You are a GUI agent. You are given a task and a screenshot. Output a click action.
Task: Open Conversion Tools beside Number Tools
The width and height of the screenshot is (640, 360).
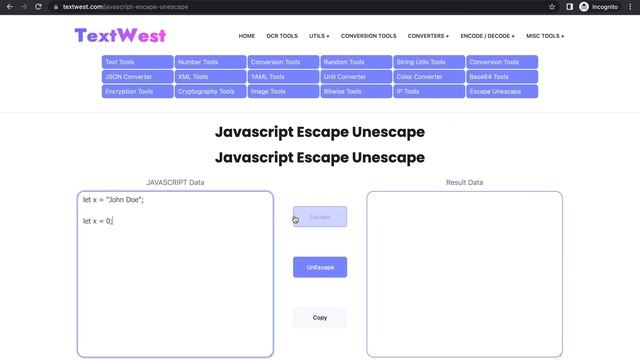(x=283, y=62)
